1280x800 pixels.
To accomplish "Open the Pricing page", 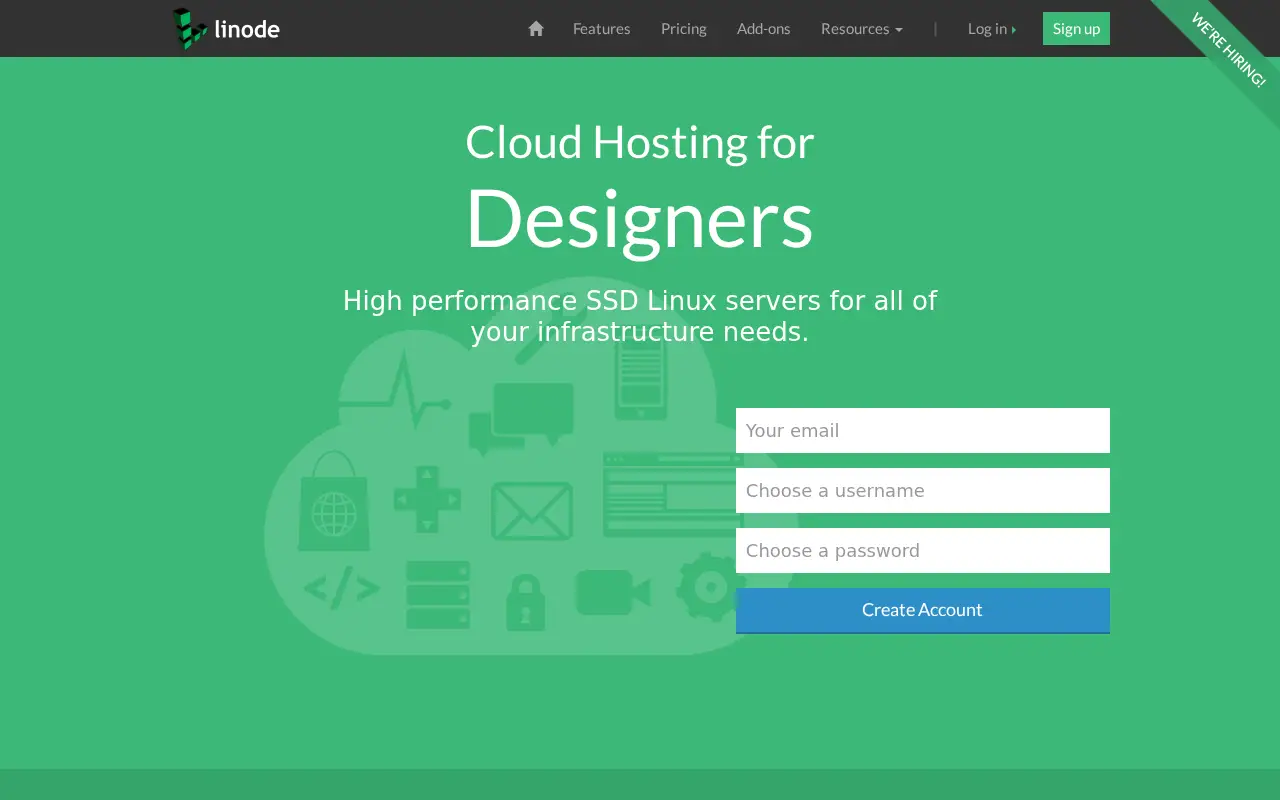I will (x=684, y=28).
